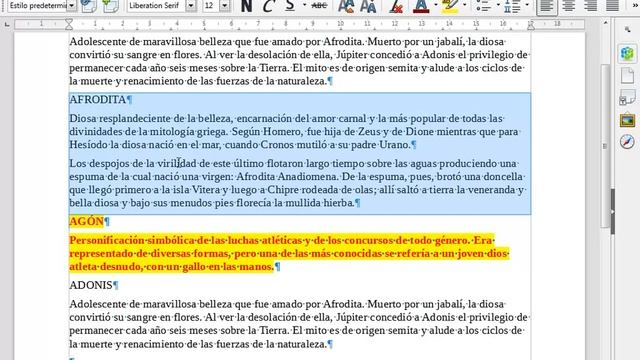
Task: Open the font color dropdown arrow
Action: click(436, 5)
